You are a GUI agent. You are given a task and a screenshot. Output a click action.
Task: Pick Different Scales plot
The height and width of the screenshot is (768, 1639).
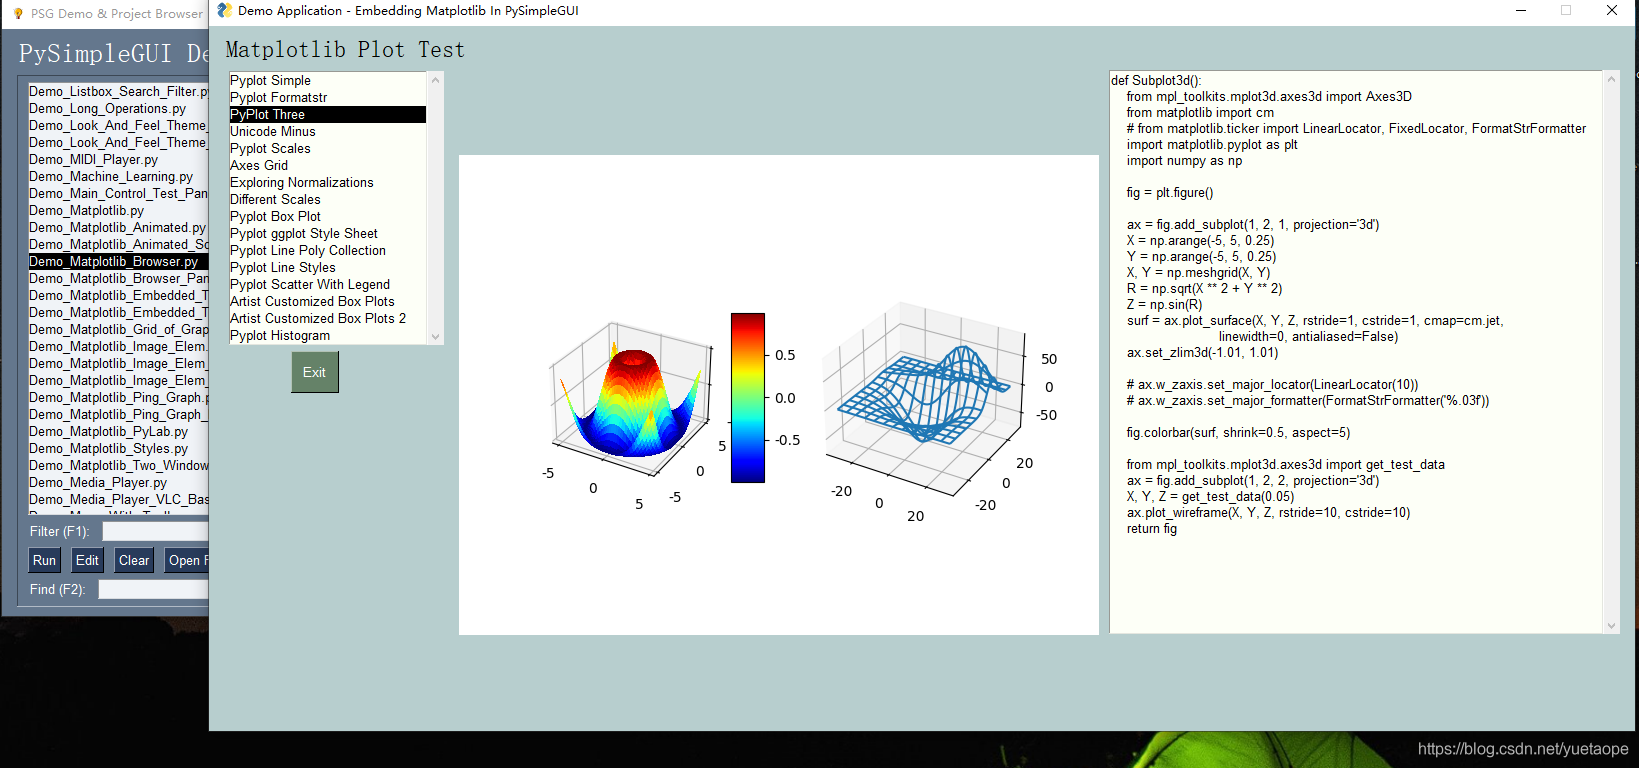pyautogui.click(x=328, y=199)
